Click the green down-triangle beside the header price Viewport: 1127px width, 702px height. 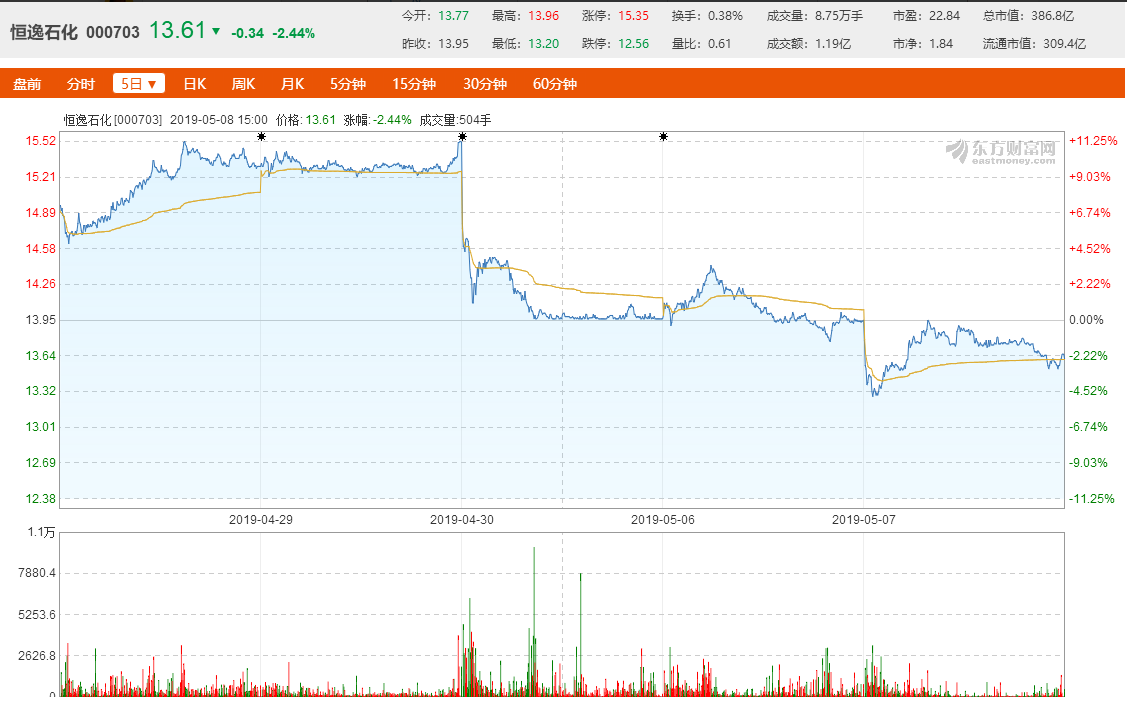(x=216, y=32)
